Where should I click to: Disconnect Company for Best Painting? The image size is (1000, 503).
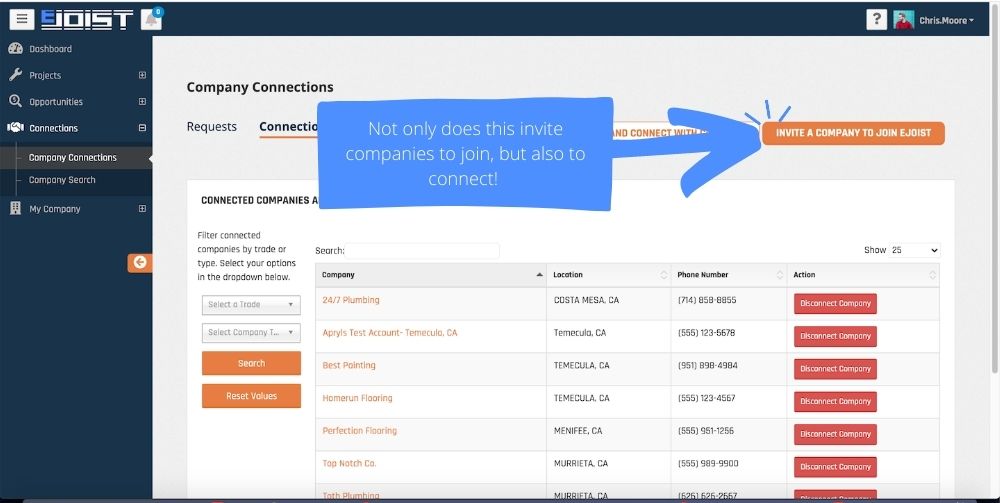tap(835, 368)
